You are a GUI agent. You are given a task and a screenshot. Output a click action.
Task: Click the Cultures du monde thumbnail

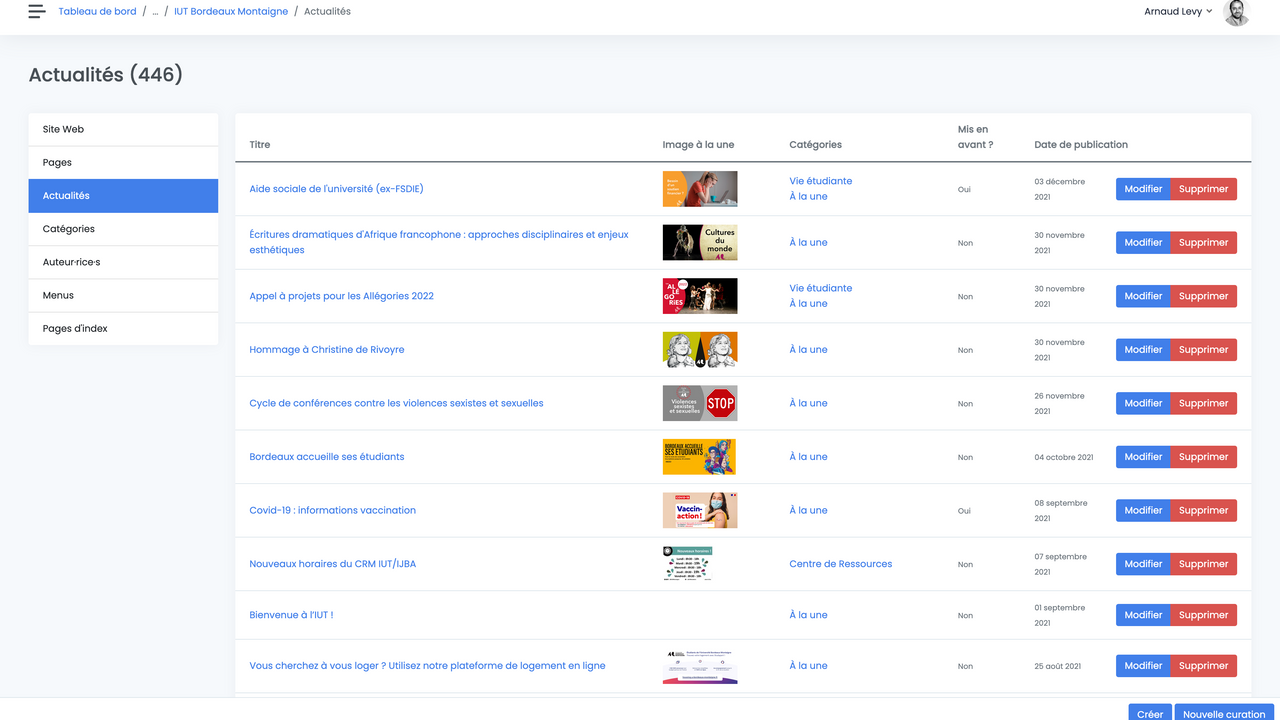tap(699, 242)
